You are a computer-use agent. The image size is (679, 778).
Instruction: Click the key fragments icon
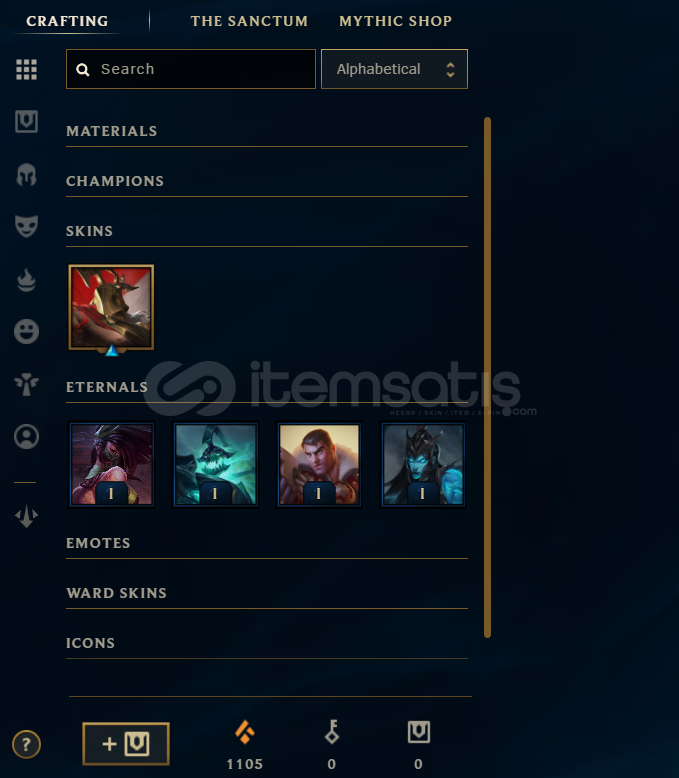point(332,732)
